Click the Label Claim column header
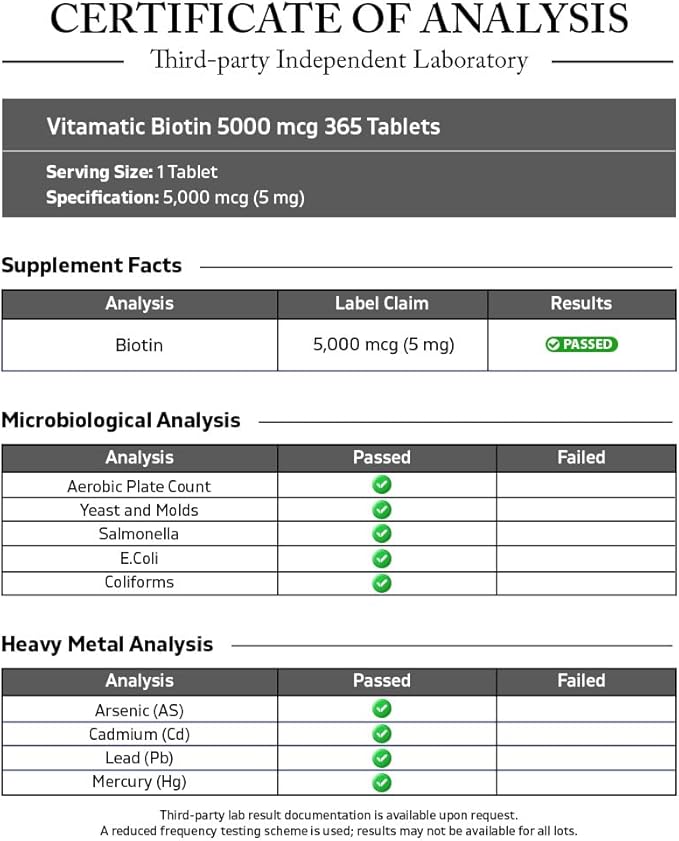Viewport: 679px width, 841px height. (x=382, y=304)
